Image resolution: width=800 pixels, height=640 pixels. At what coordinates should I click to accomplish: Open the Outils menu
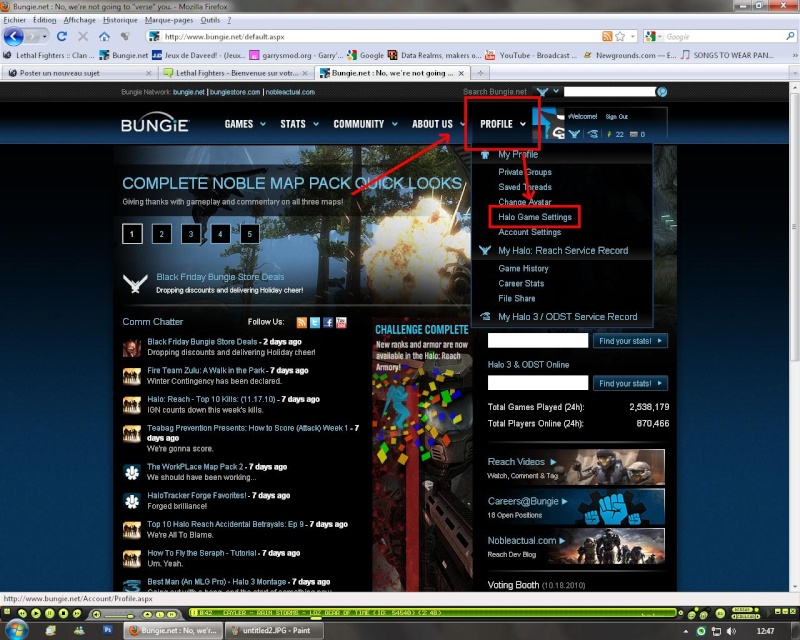(x=210, y=20)
